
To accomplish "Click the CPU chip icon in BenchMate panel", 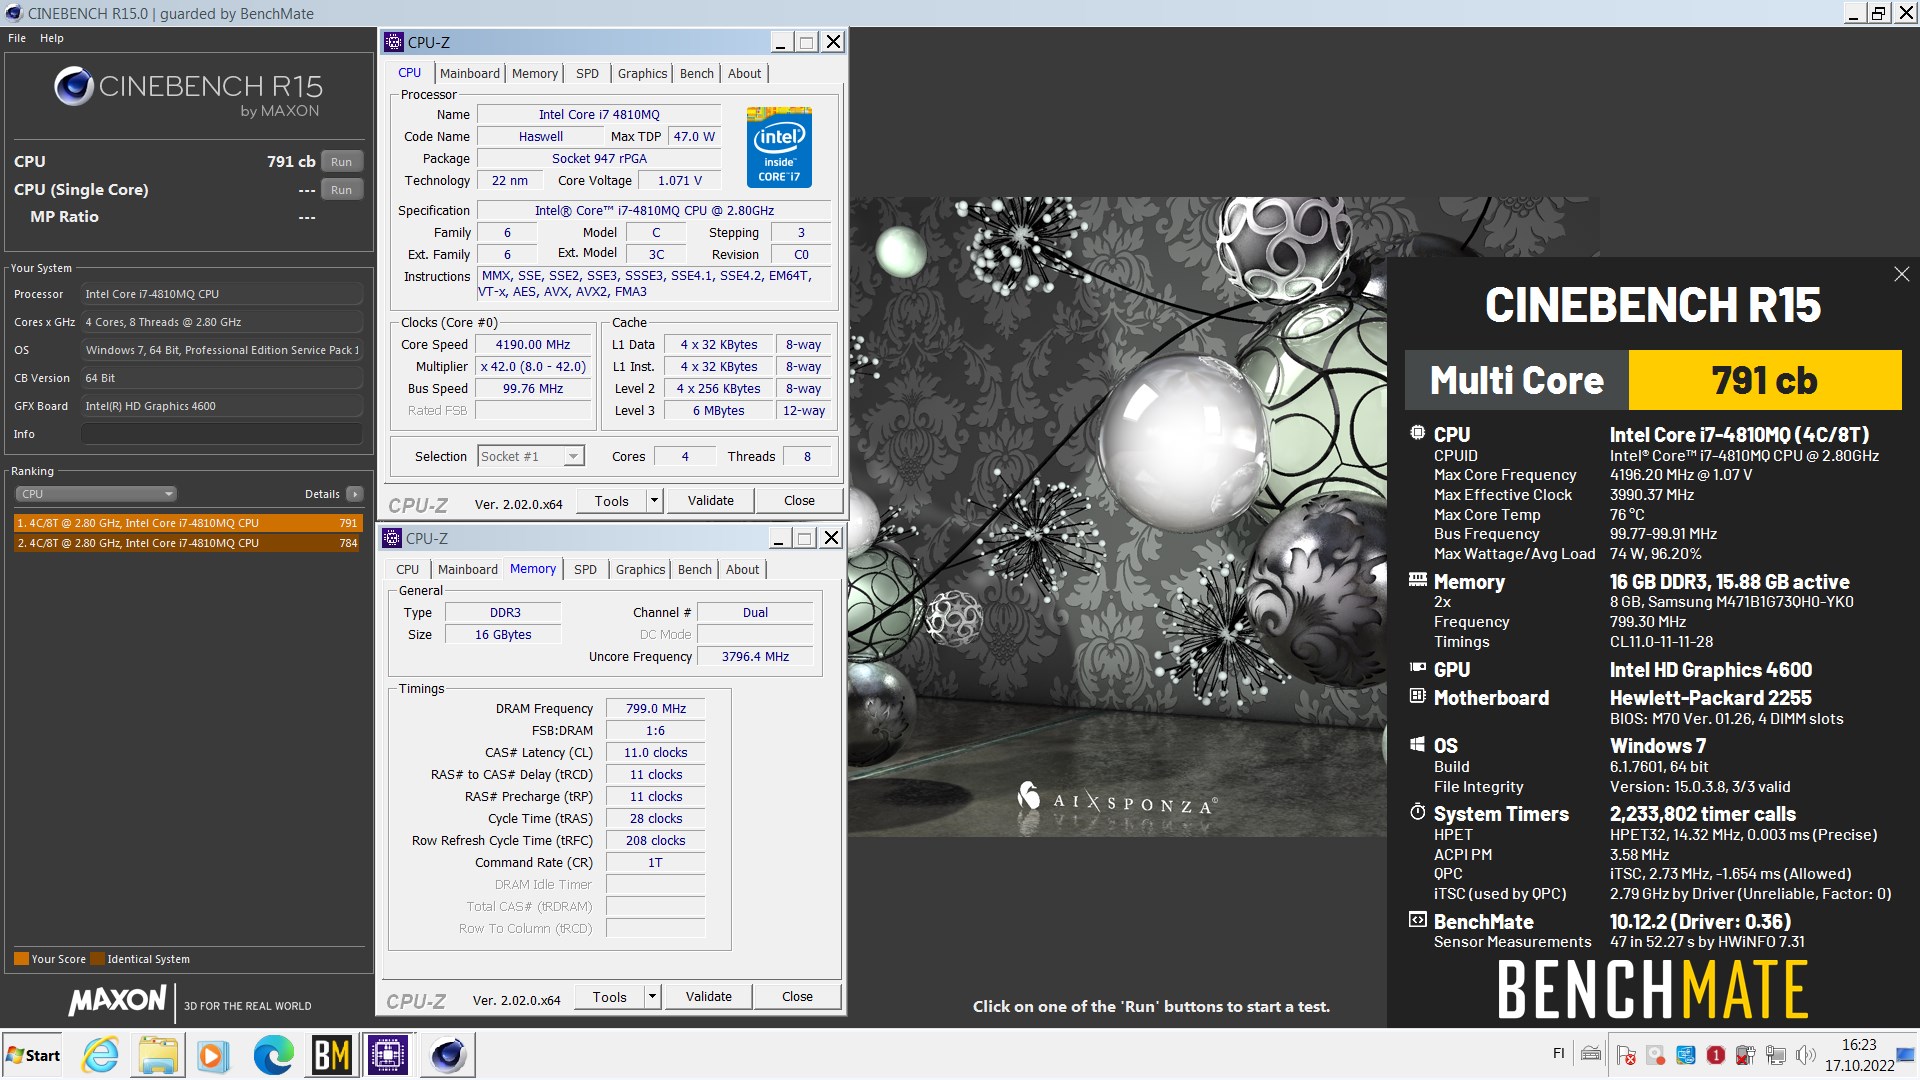I will click(x=1417, y=433).
